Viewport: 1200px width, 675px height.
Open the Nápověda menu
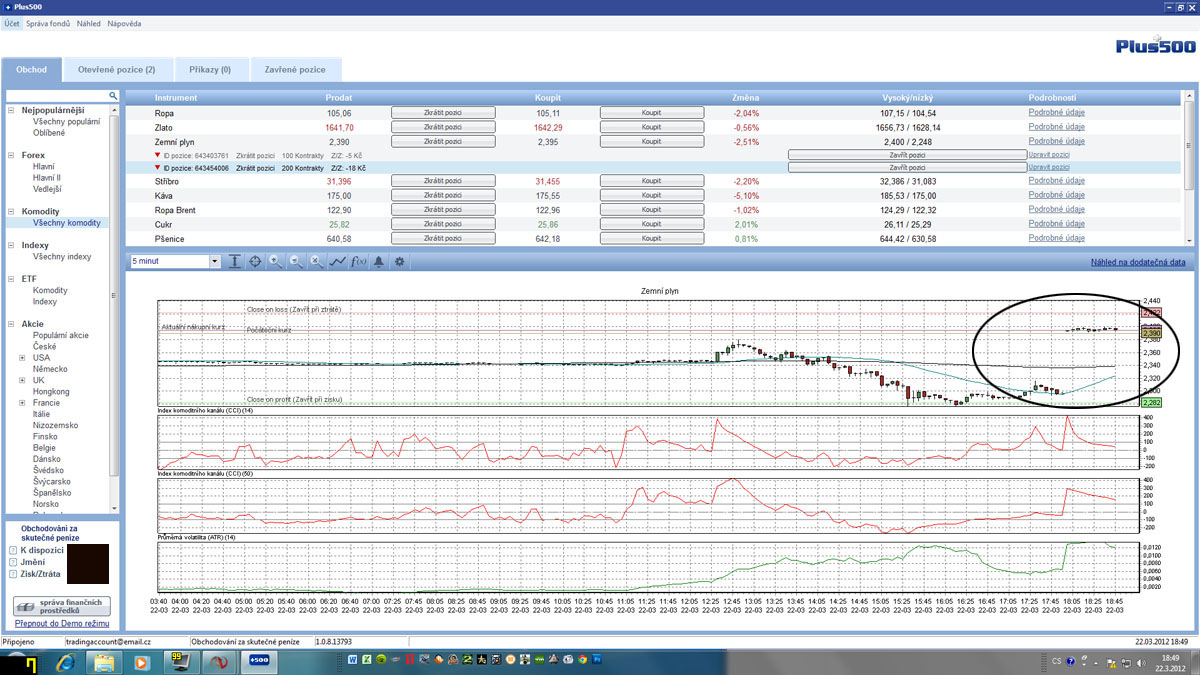tap(125, 23)
